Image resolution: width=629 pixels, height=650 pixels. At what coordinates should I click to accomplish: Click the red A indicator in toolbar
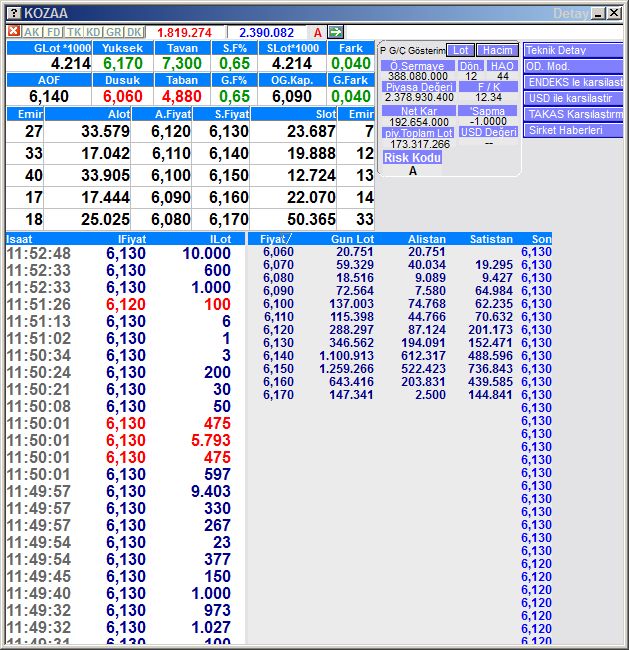(x=318, y=33)
